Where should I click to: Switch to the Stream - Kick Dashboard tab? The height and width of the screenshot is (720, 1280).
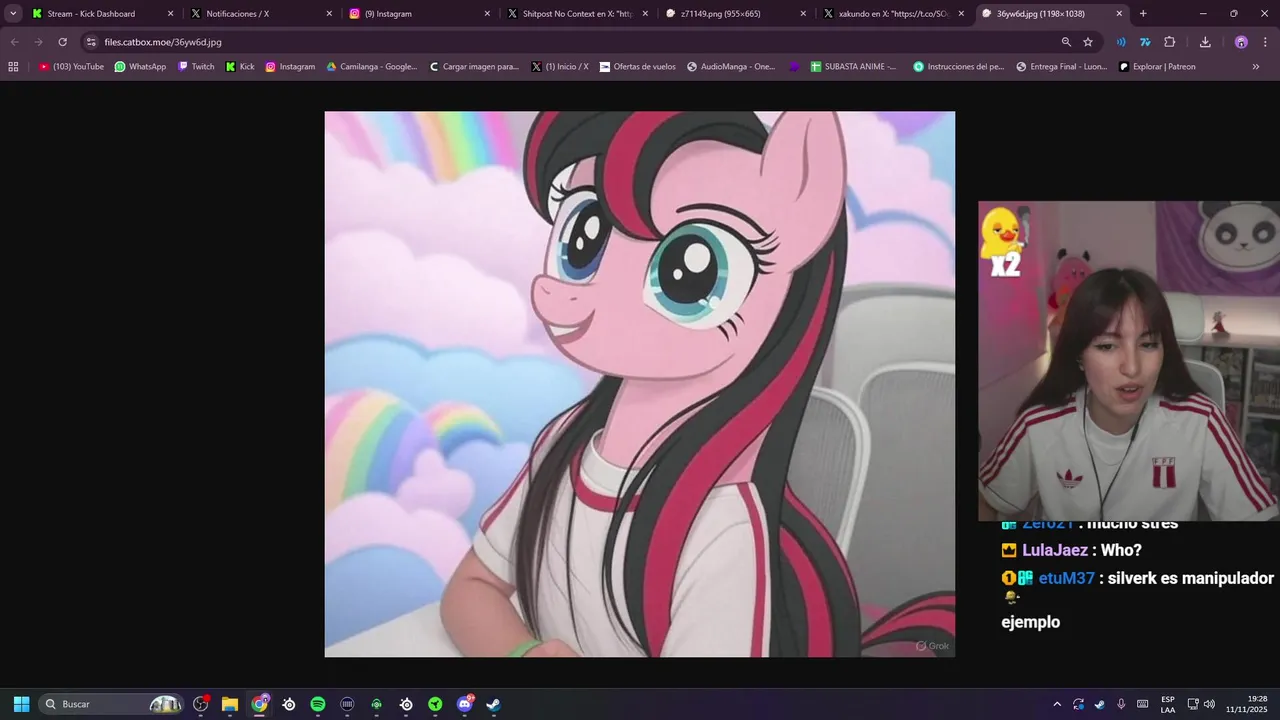click(x=92, y=14)
